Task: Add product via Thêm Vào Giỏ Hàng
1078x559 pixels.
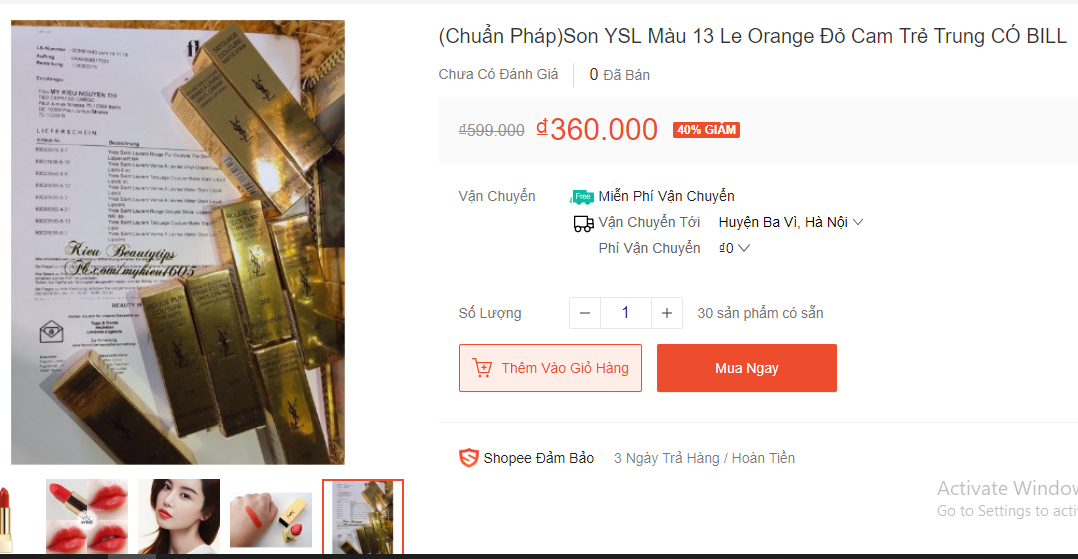Action: pyautogui.click(x=550, y=368)
